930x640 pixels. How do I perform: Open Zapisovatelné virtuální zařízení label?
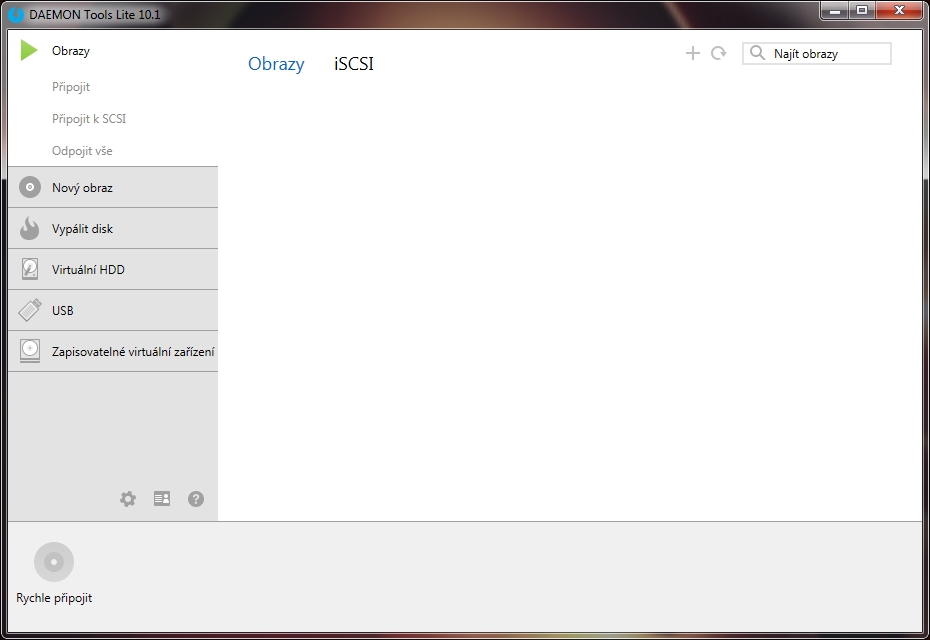[133, 352]
